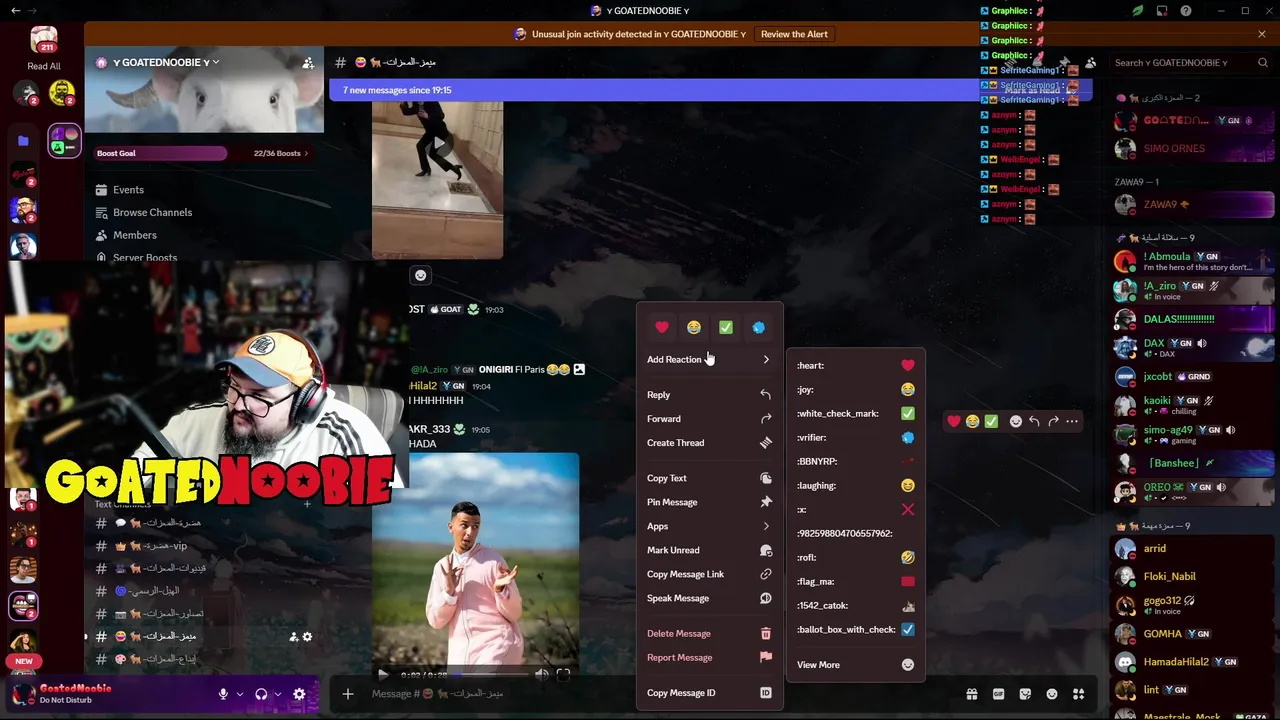Click View More in reaction submenu
This screenshot has height=720, width=1280.
[x=855, y=665]
